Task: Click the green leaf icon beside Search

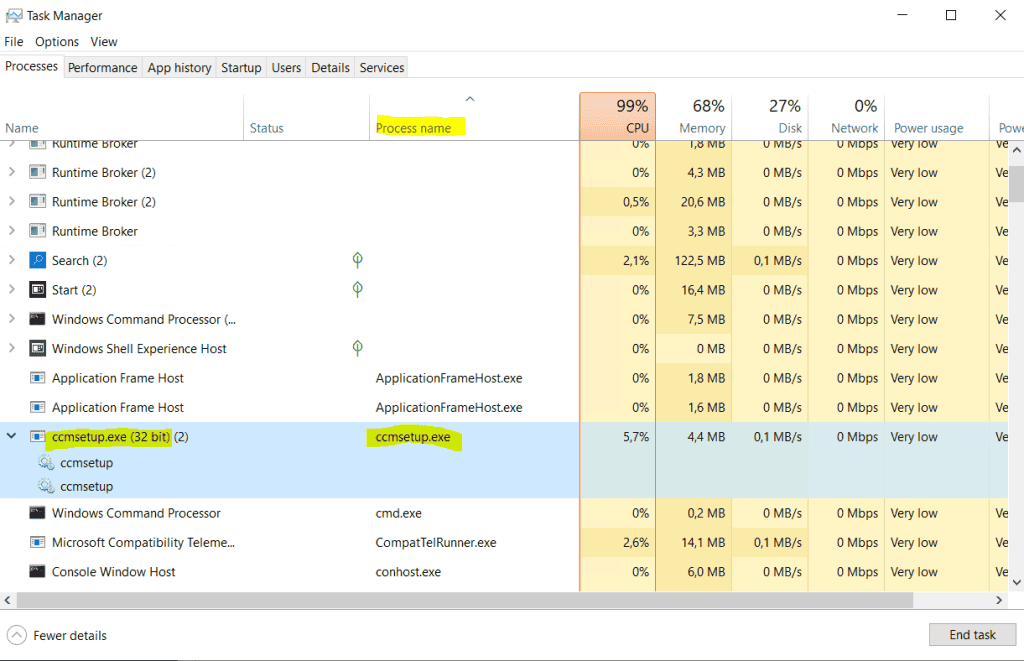Action: pyautogui.click(x=357, y=259)
